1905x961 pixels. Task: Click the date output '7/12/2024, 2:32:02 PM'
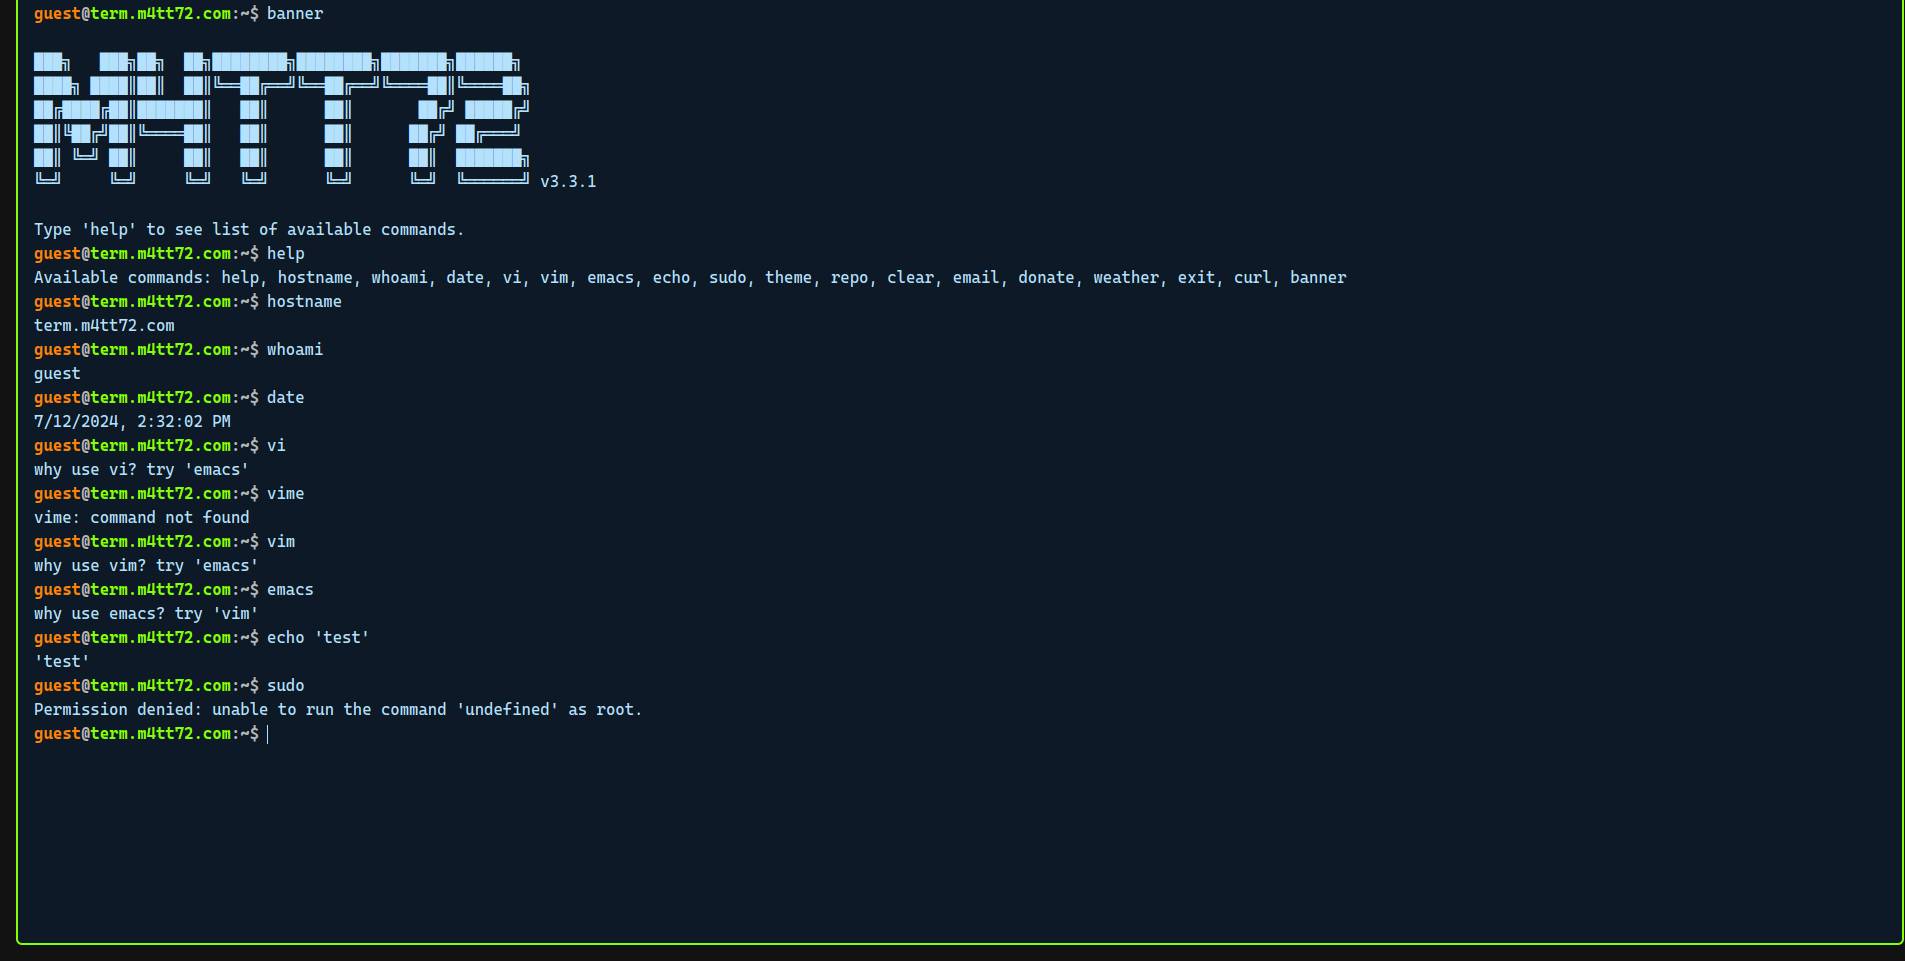(x=132, y=422)
